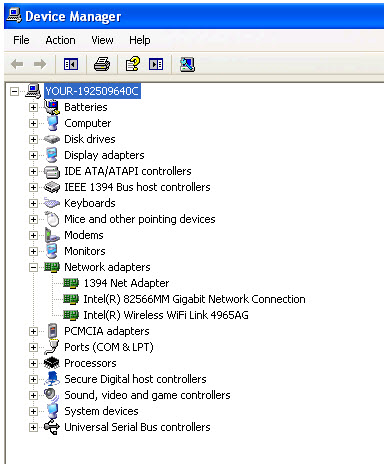Open the Action menu

(60, 40)
